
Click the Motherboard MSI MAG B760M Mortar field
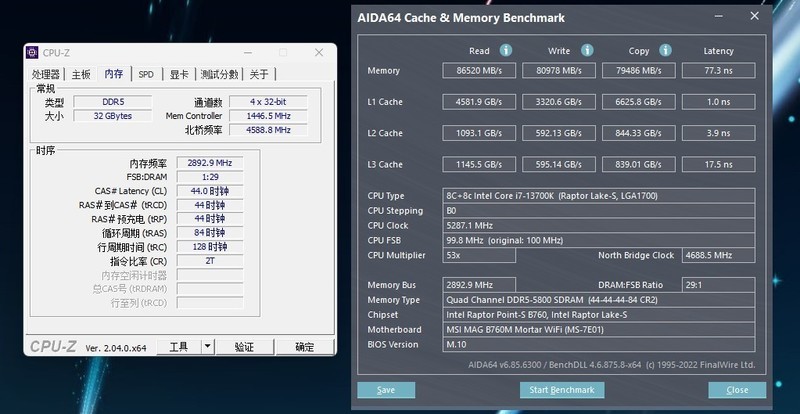[x=598, y=330]
